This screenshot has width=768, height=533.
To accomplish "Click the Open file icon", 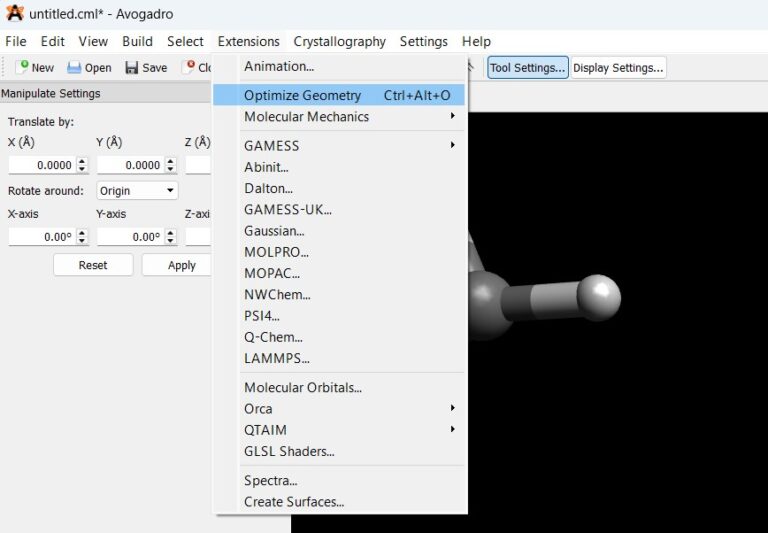I will [74, 68].
